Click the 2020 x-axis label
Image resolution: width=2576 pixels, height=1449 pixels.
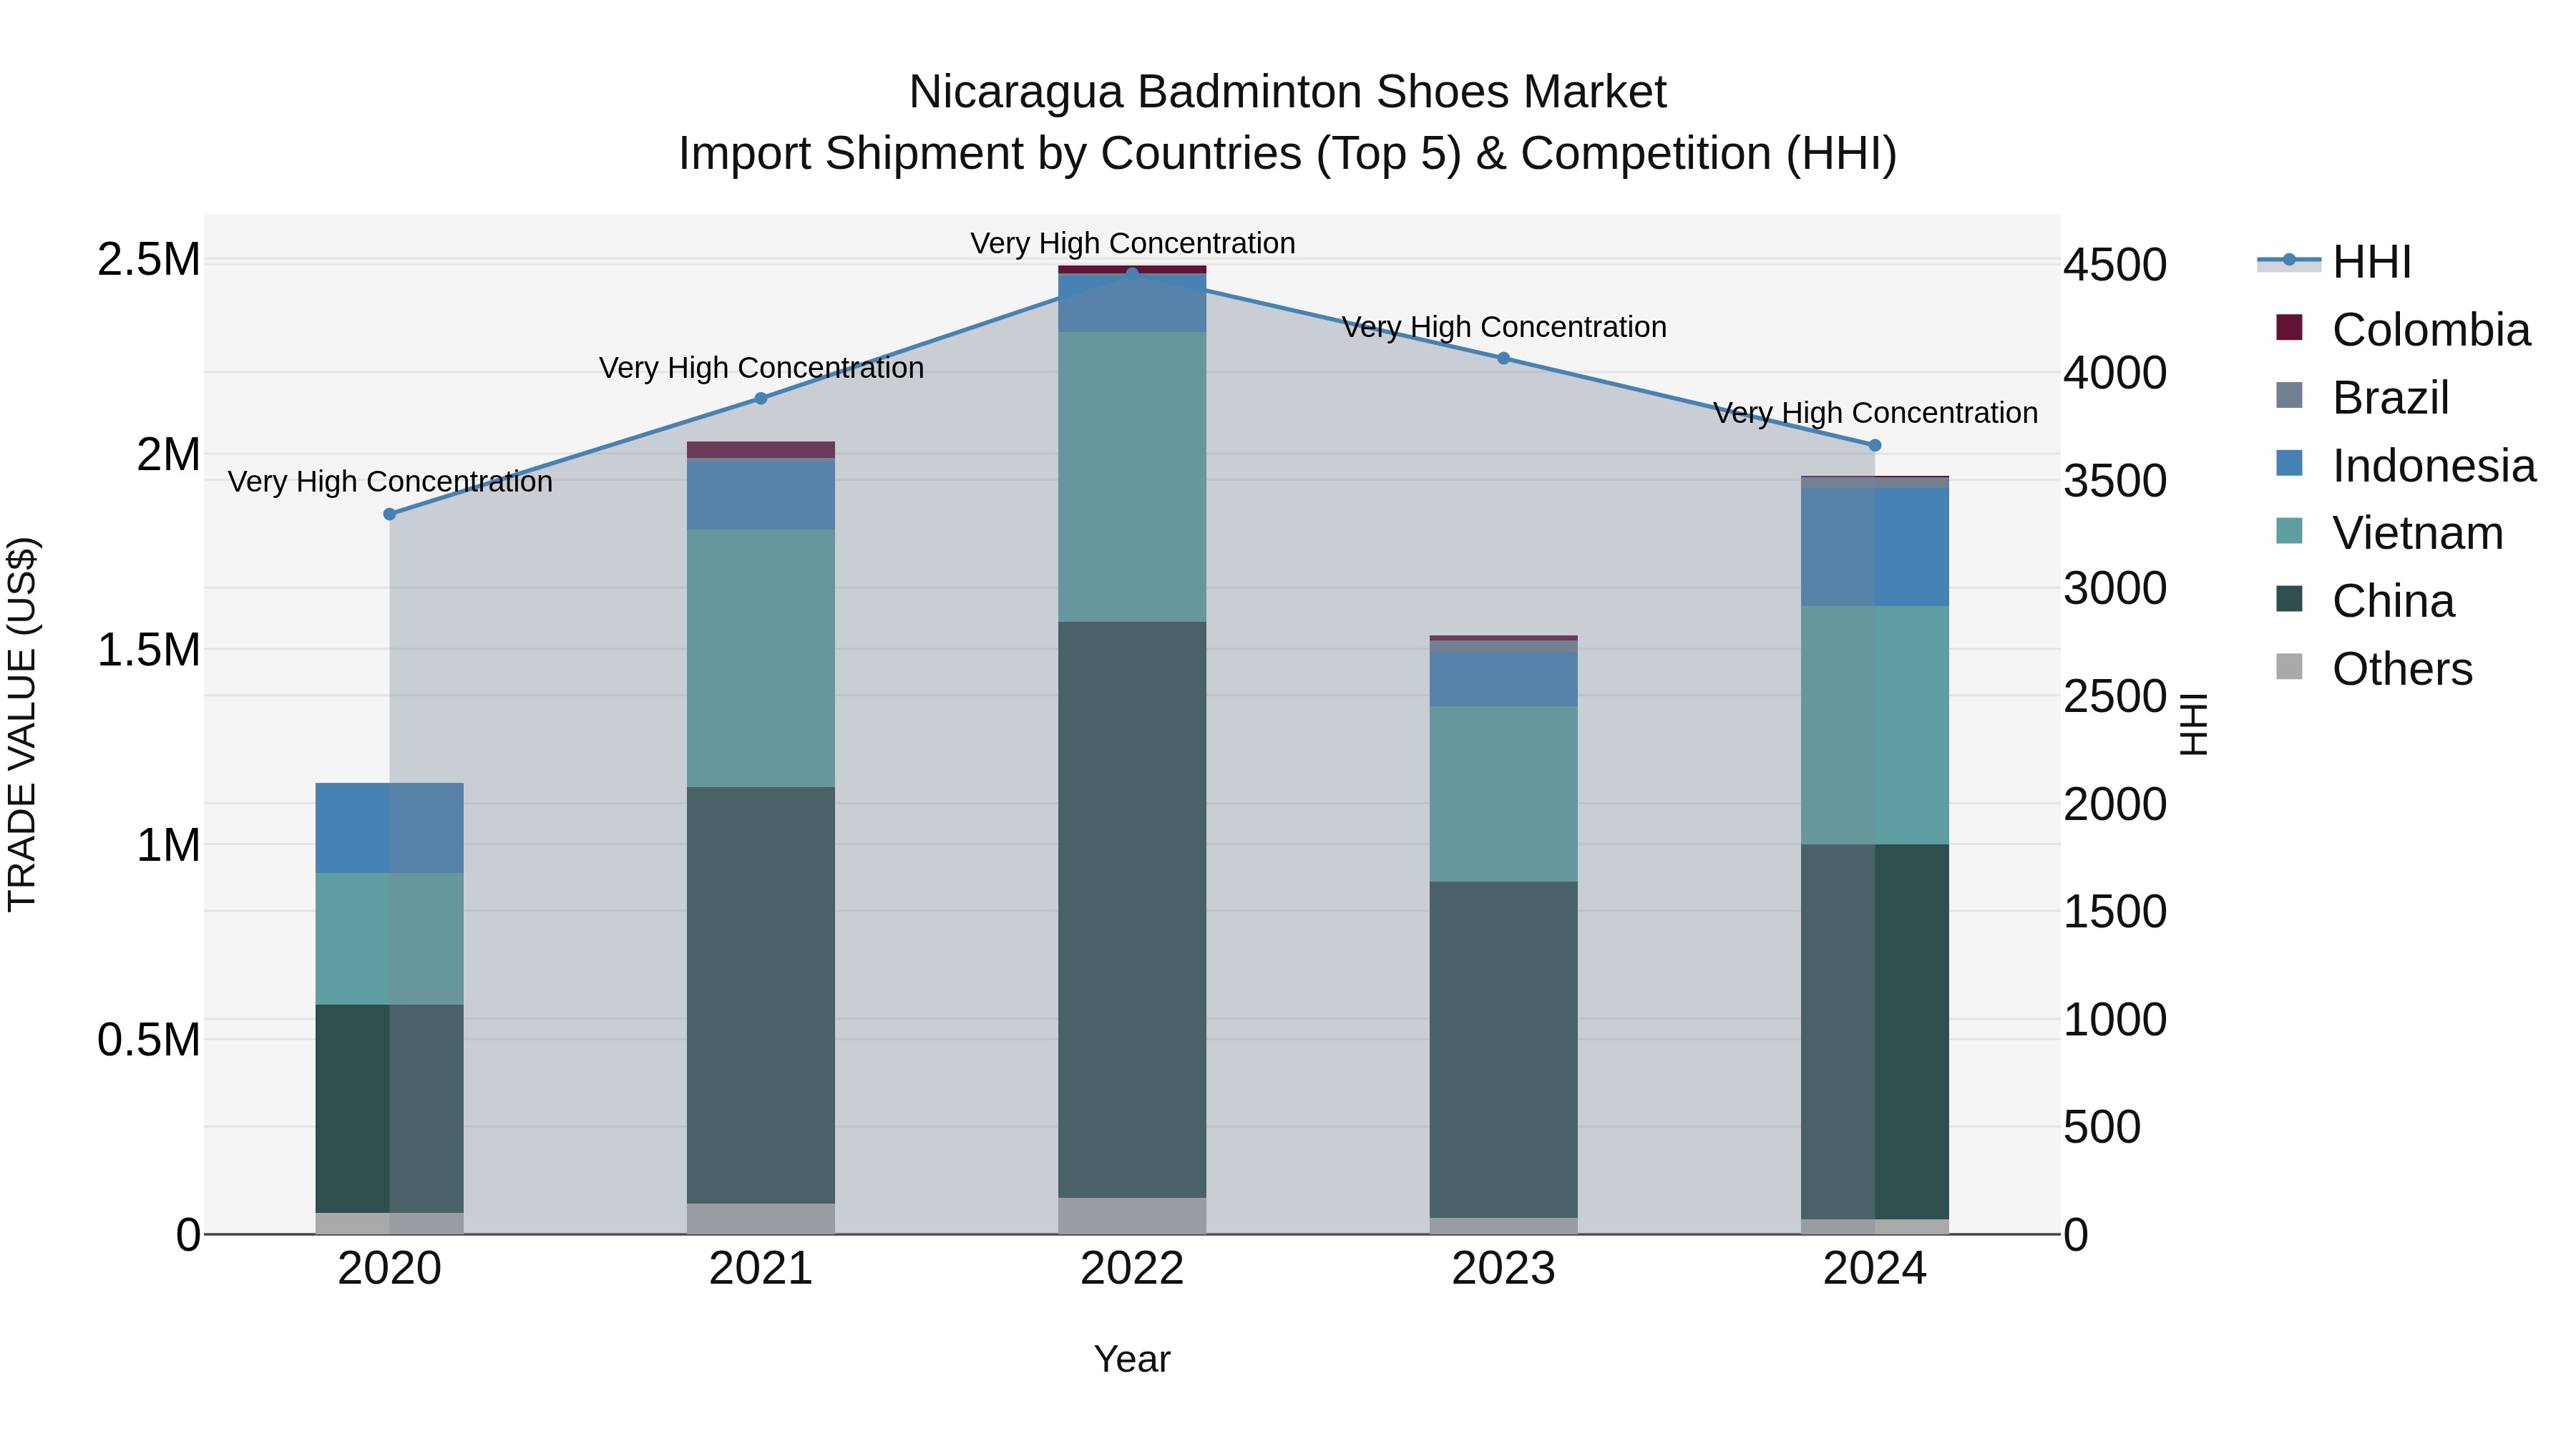pos(390,1269)
